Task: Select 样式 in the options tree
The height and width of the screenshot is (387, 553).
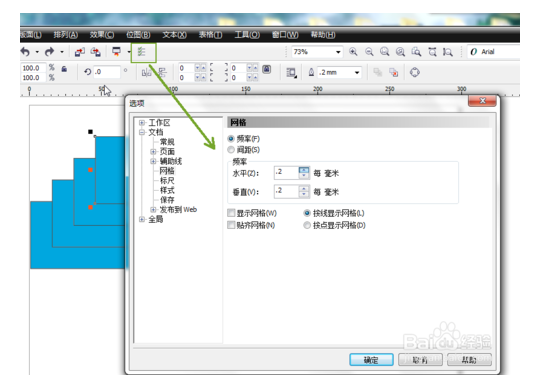Action: [x=167, y=191]
